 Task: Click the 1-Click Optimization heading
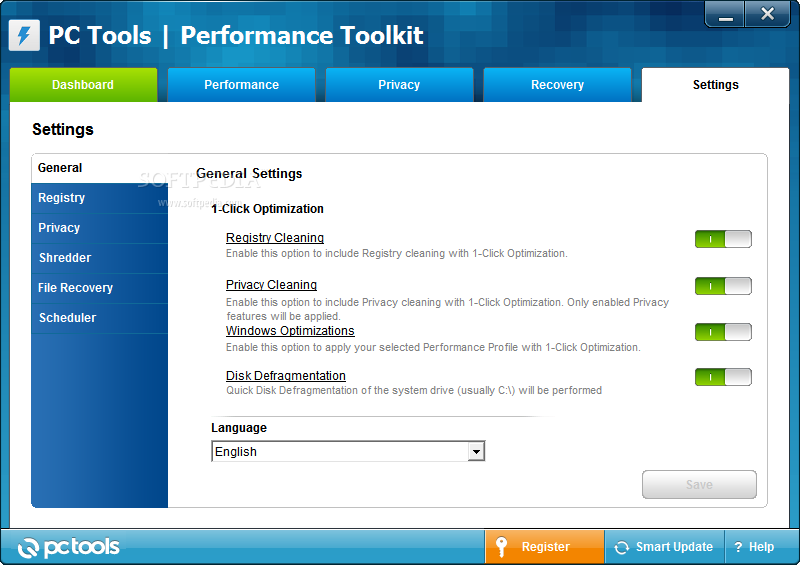pos(267,209)
